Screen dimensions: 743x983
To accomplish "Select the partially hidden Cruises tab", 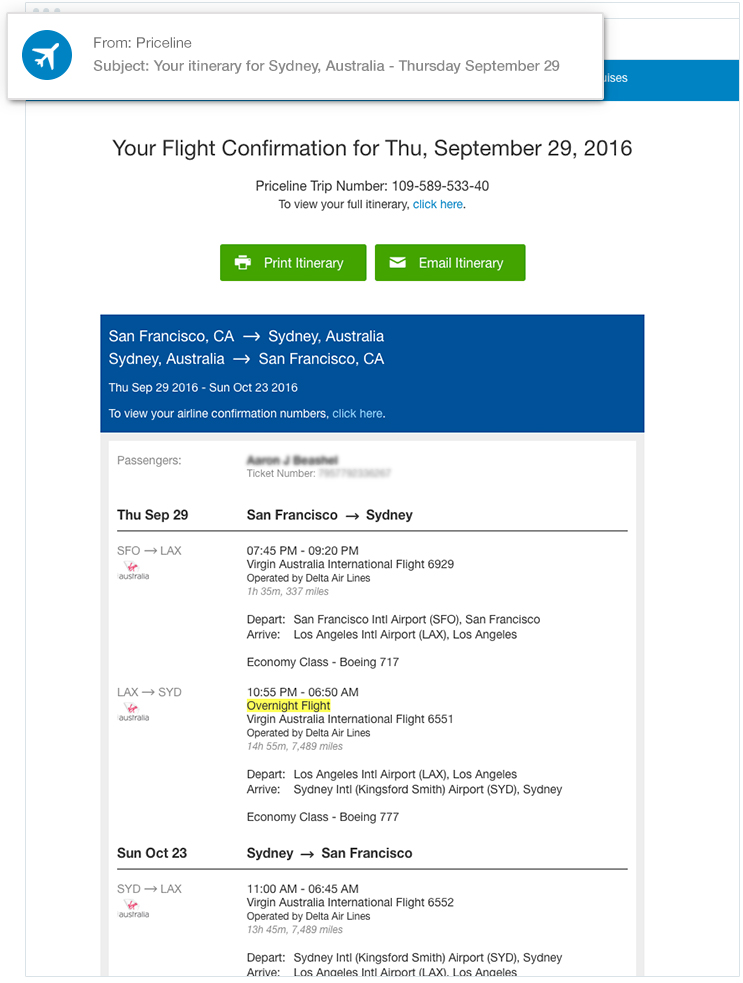I will [x=612, y=78].
